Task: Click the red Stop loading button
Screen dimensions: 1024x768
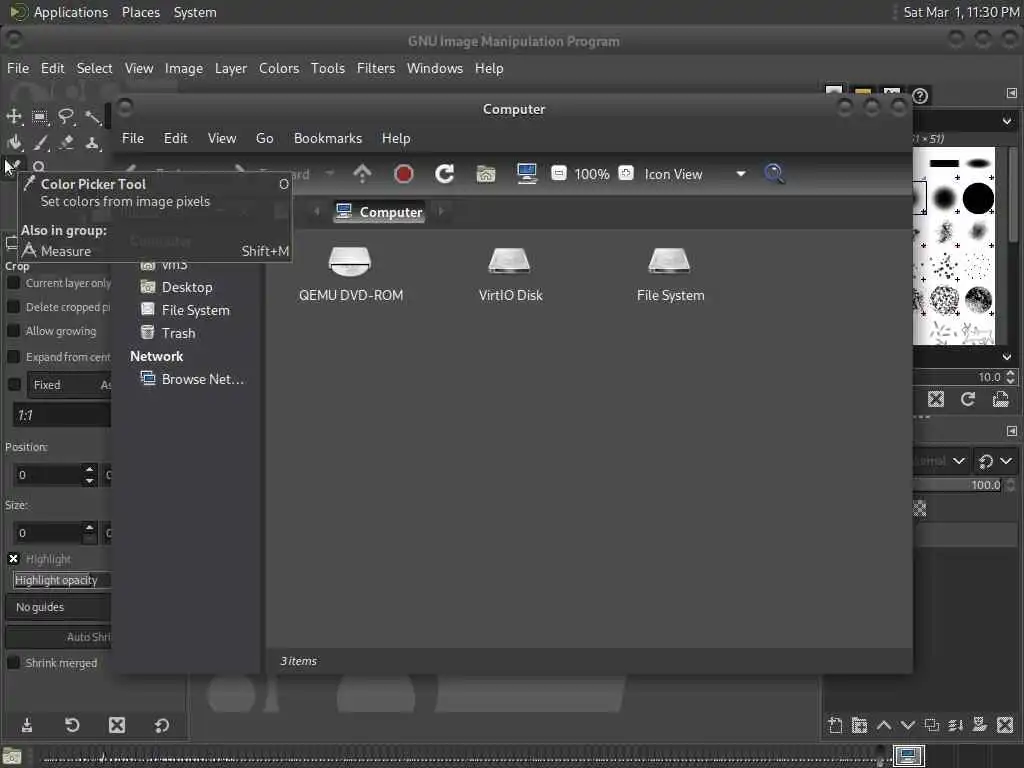Action: [404, 174]
